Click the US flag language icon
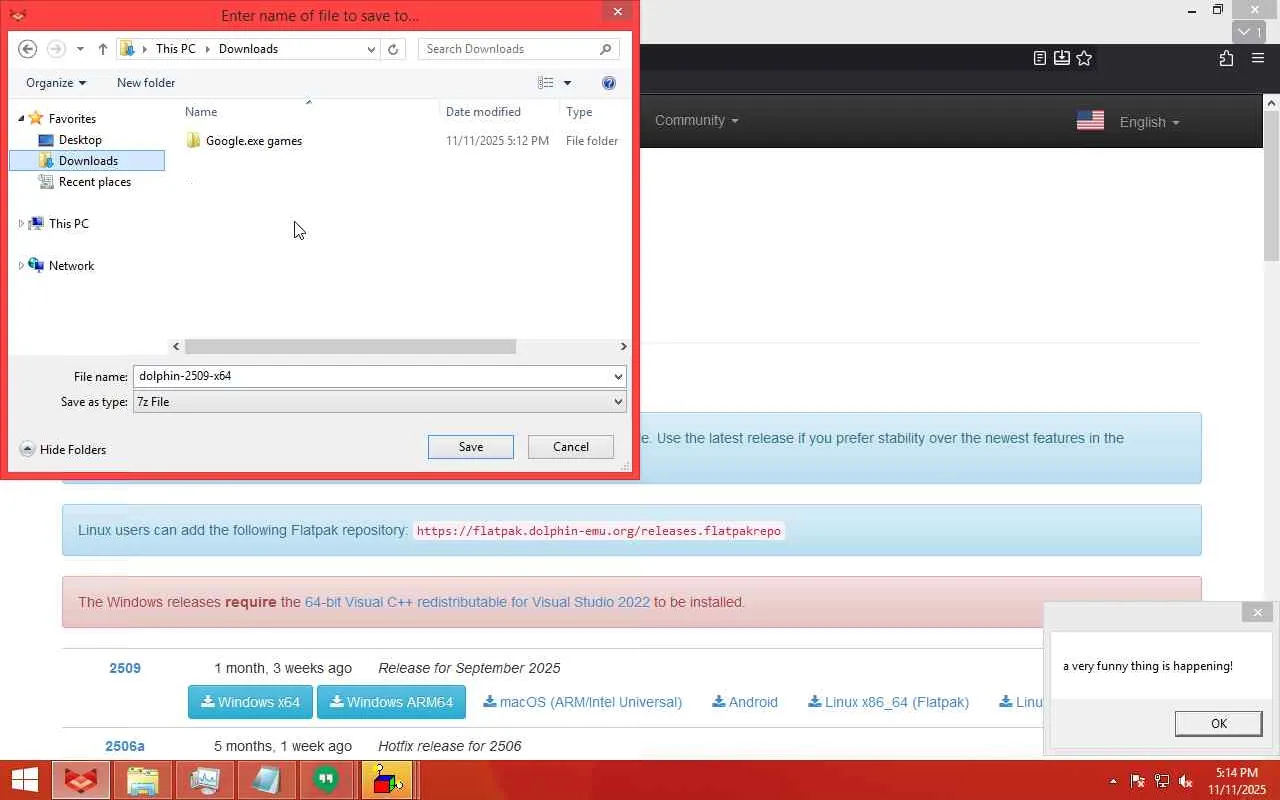Viewport: 1280px width, 800px height. coord(1090,121)
